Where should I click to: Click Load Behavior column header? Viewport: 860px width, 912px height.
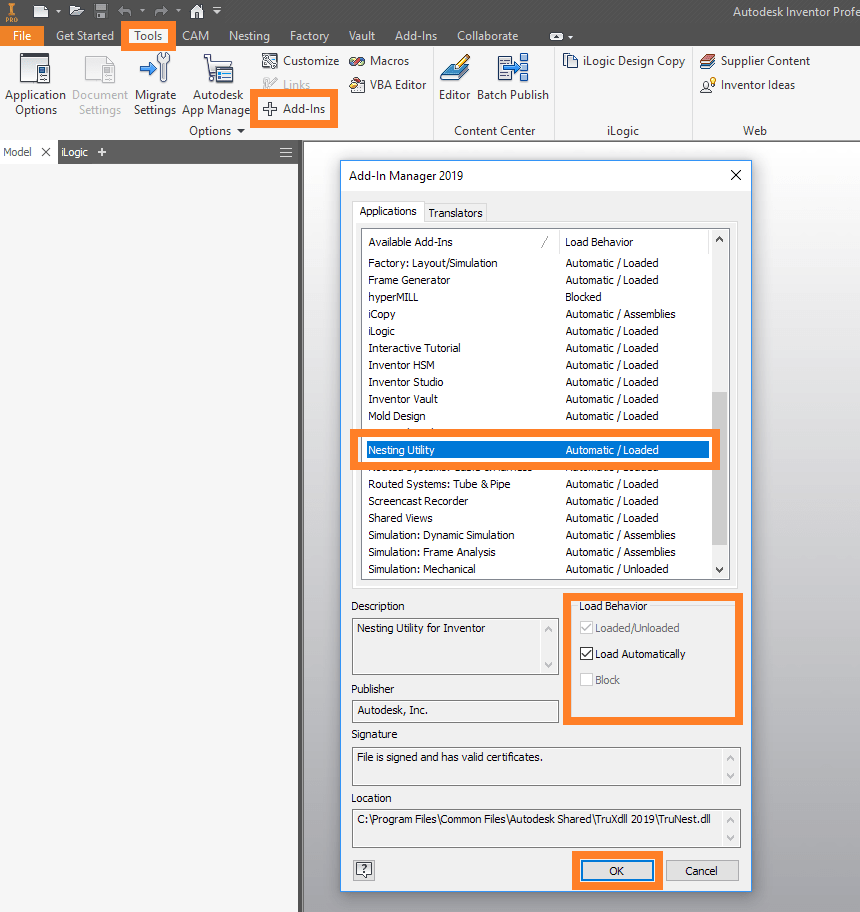[x=634, y=242]
